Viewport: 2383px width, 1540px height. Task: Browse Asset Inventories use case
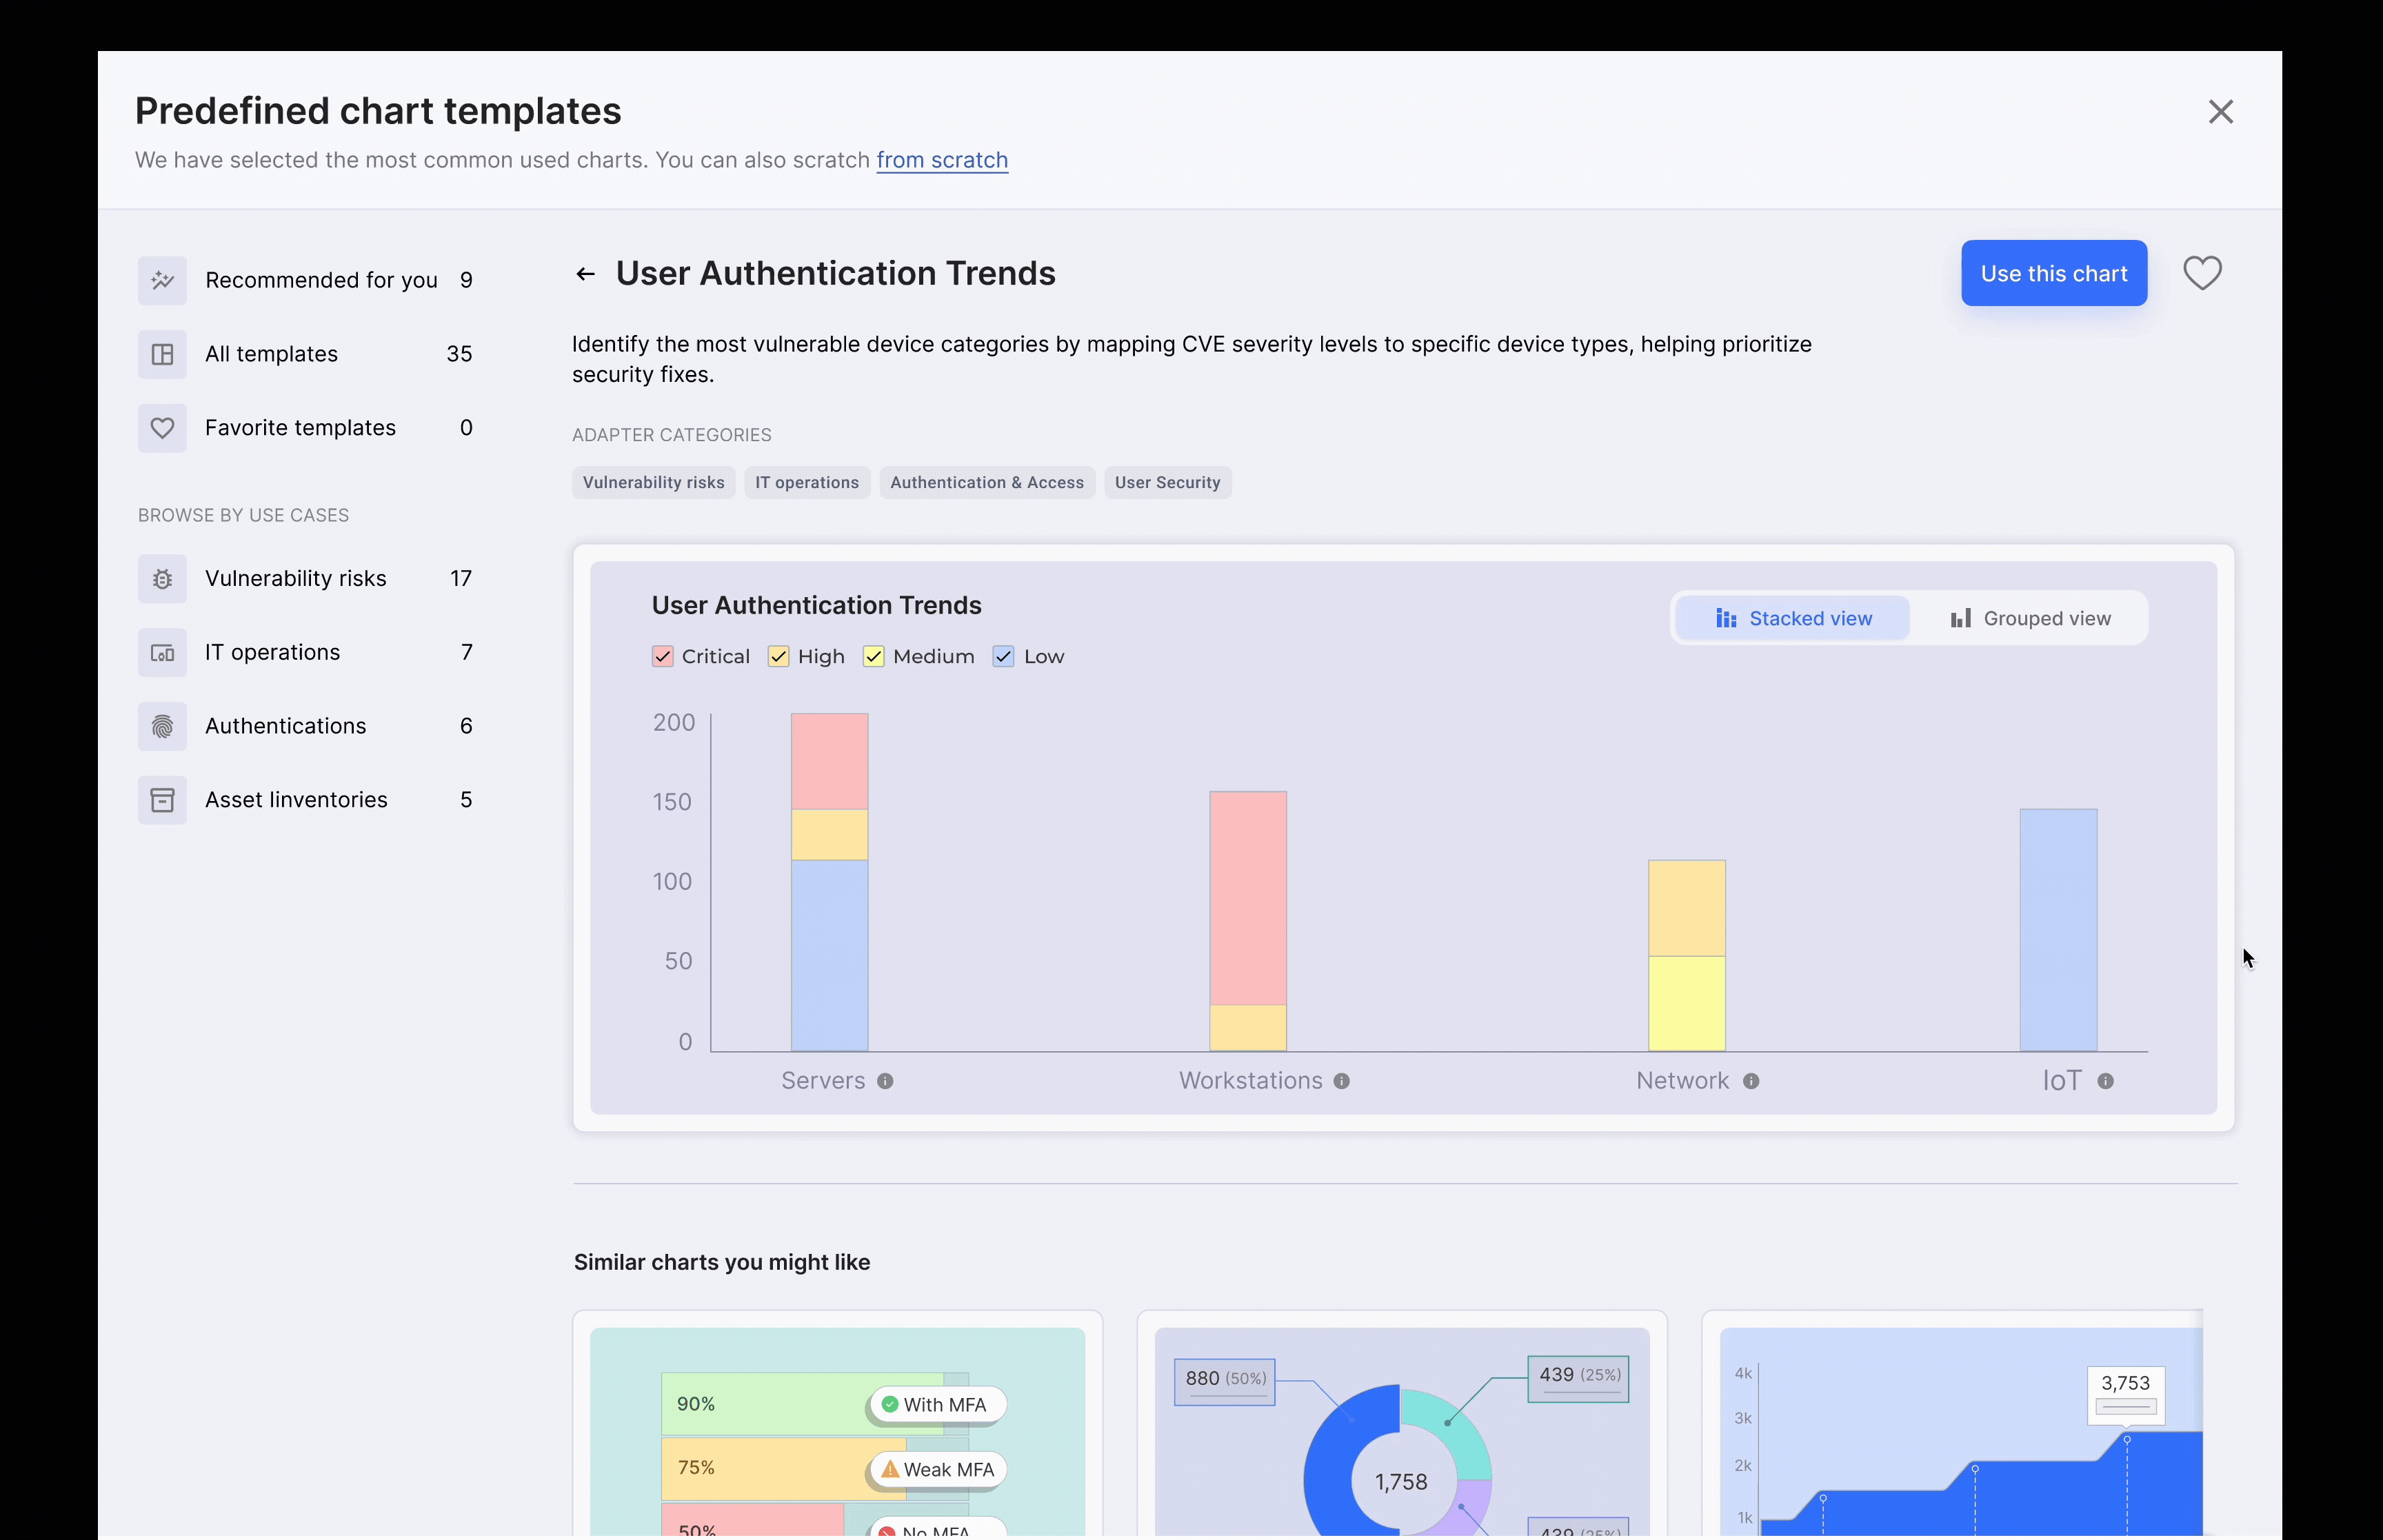pyautogui.click(x=306, y=800)
